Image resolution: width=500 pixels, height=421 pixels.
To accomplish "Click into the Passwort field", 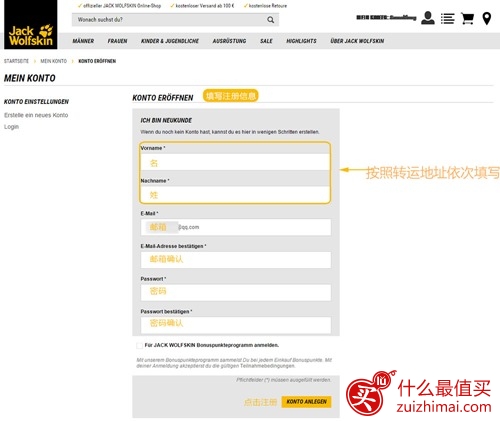I will [x=236, y=292].
